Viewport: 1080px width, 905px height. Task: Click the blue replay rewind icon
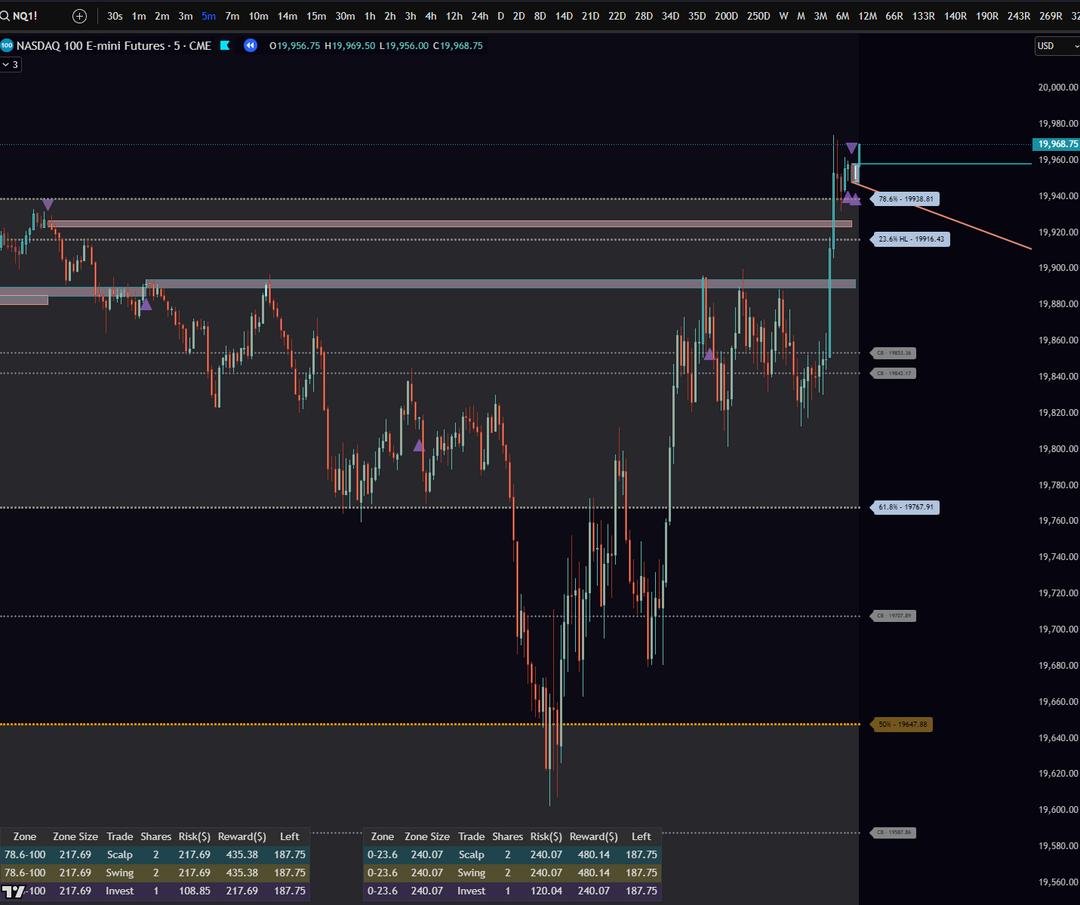click(250, 45)
